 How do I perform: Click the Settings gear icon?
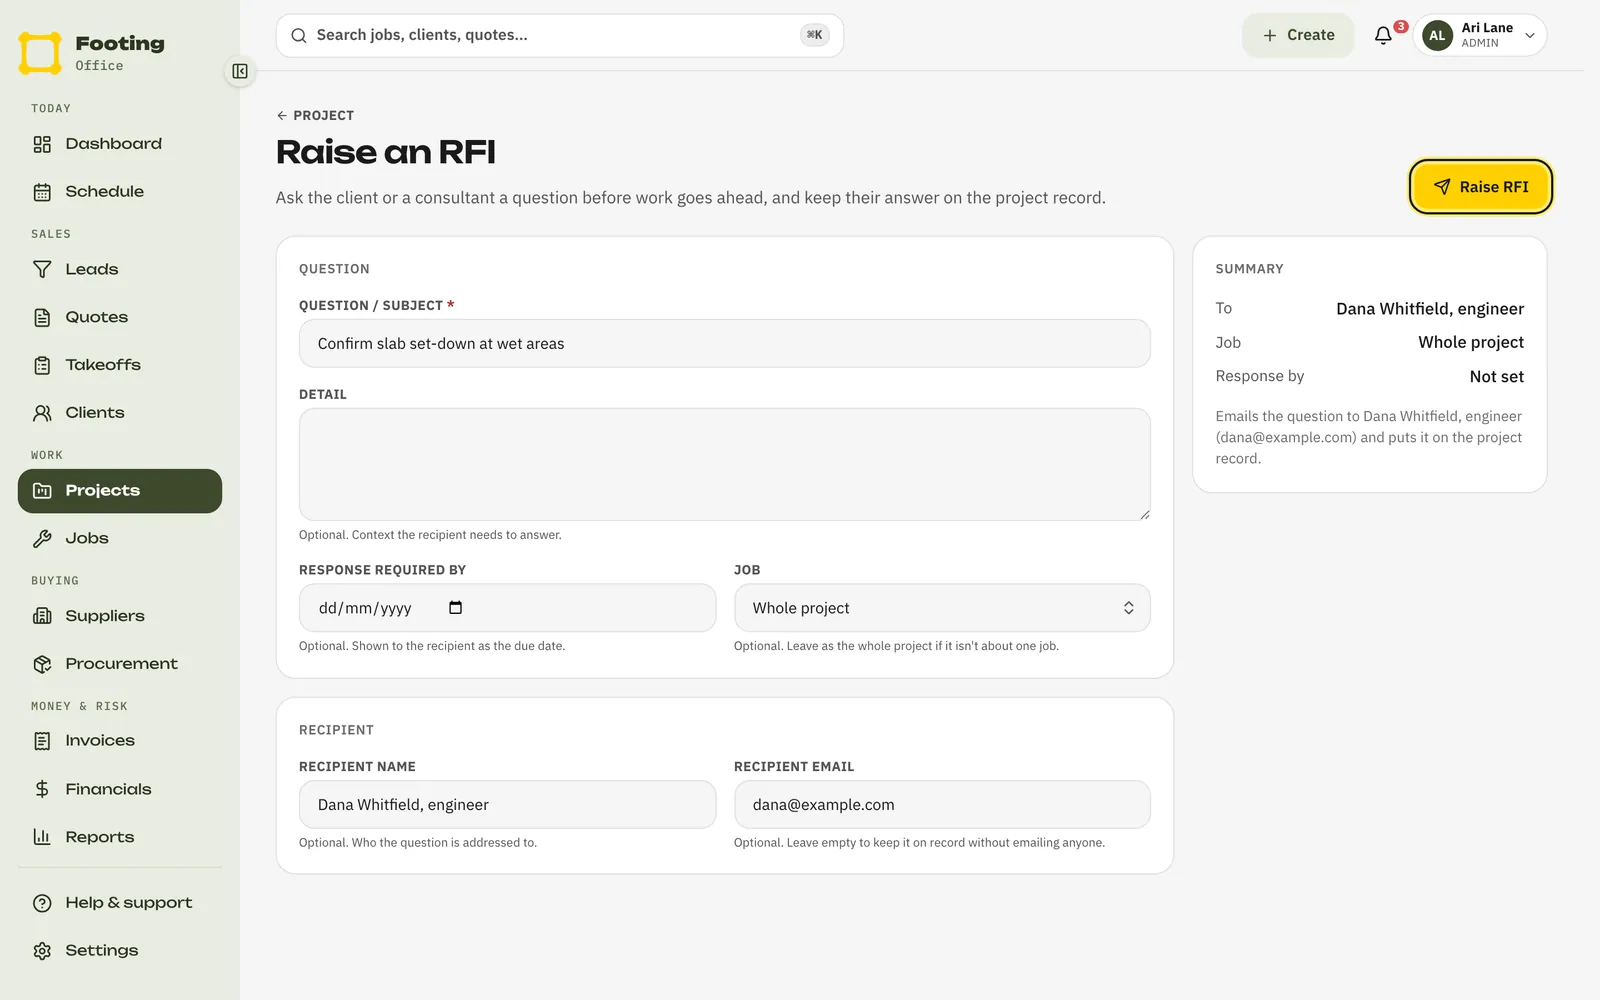click(42, 951)
